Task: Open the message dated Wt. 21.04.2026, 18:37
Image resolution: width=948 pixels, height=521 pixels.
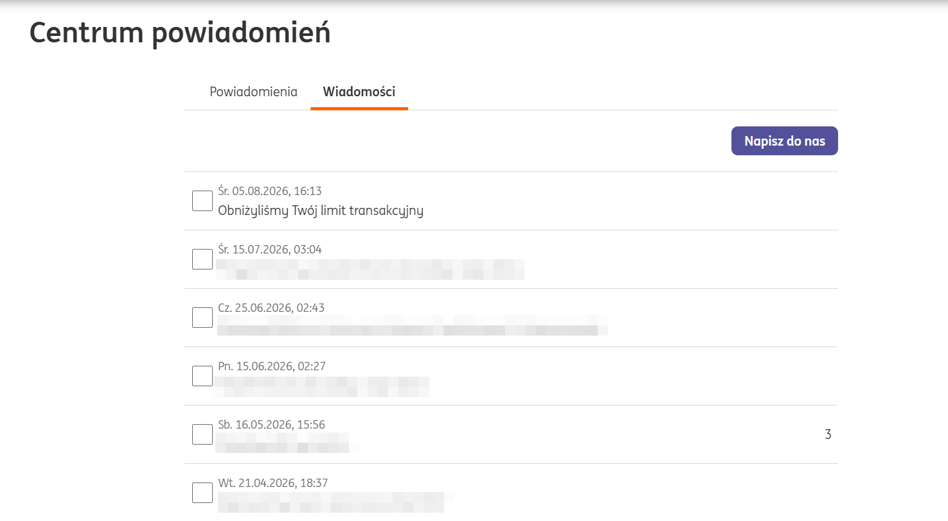Action: [511, 493]
